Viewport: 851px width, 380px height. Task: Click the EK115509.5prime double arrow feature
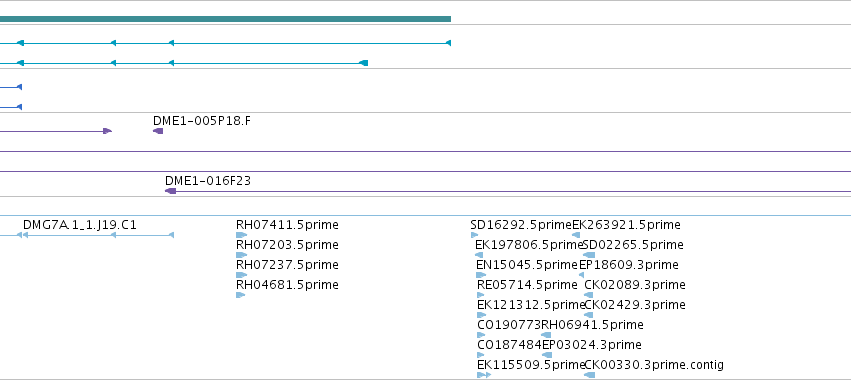(484, 375)
